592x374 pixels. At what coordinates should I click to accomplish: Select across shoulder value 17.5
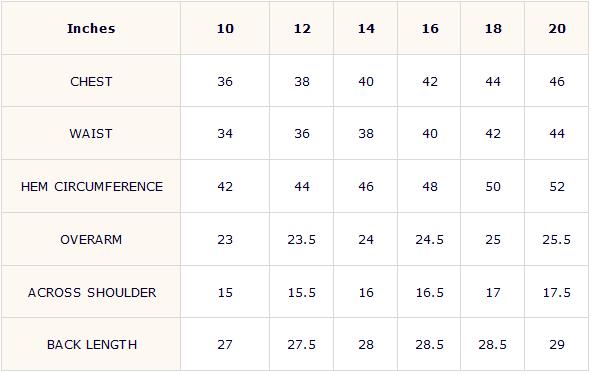coord(557,292)
